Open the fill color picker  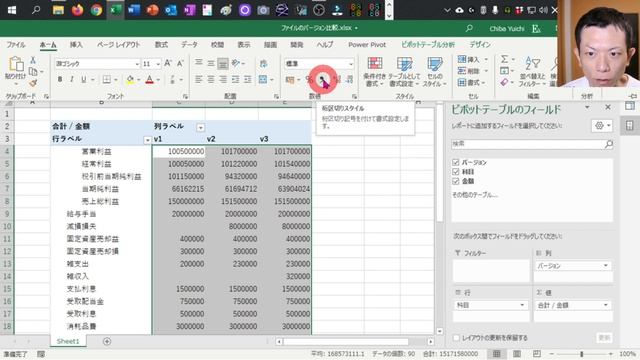[138, 80]
